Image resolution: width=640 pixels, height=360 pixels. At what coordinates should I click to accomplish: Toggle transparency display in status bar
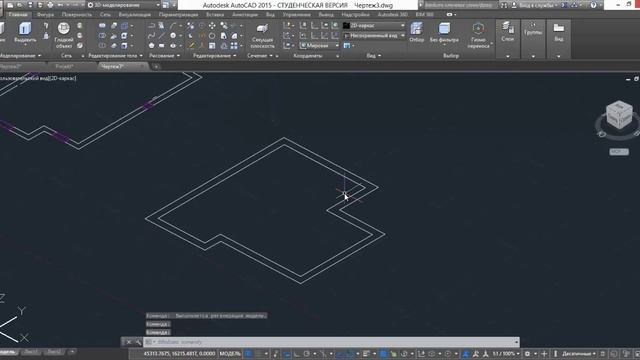pos(383,354)
